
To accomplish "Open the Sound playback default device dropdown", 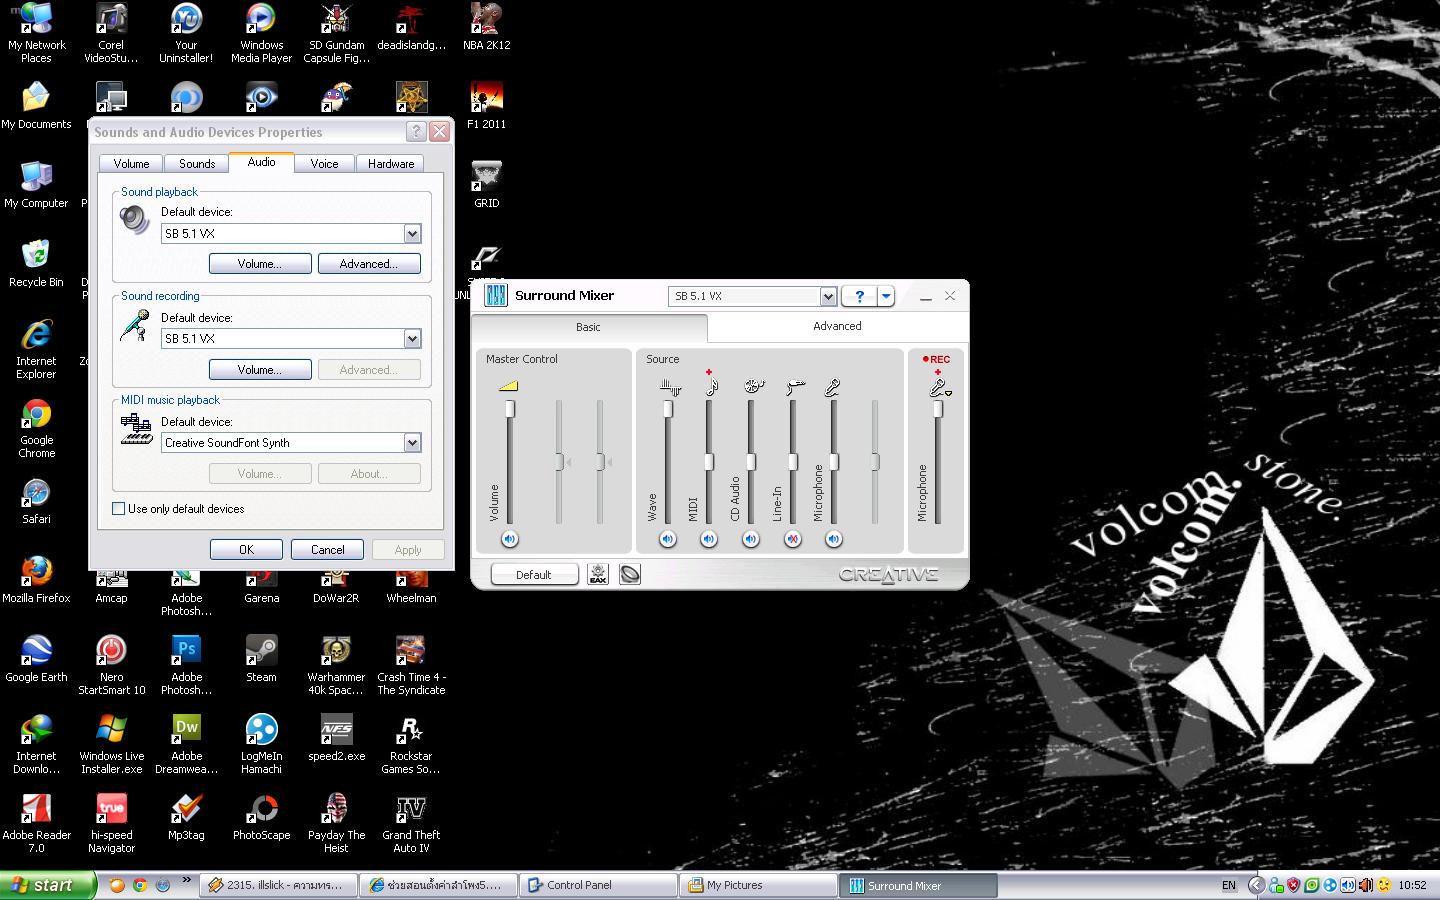I will pos(412,233).
